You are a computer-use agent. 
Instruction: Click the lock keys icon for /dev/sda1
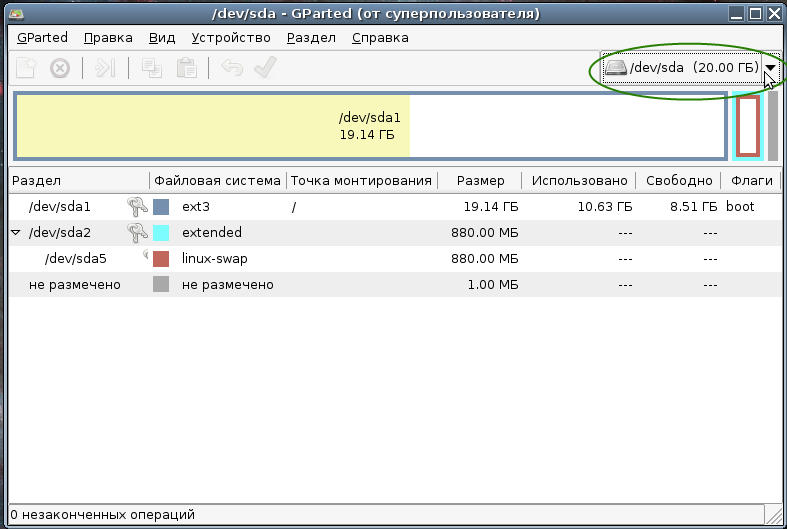tap(137, 206)
